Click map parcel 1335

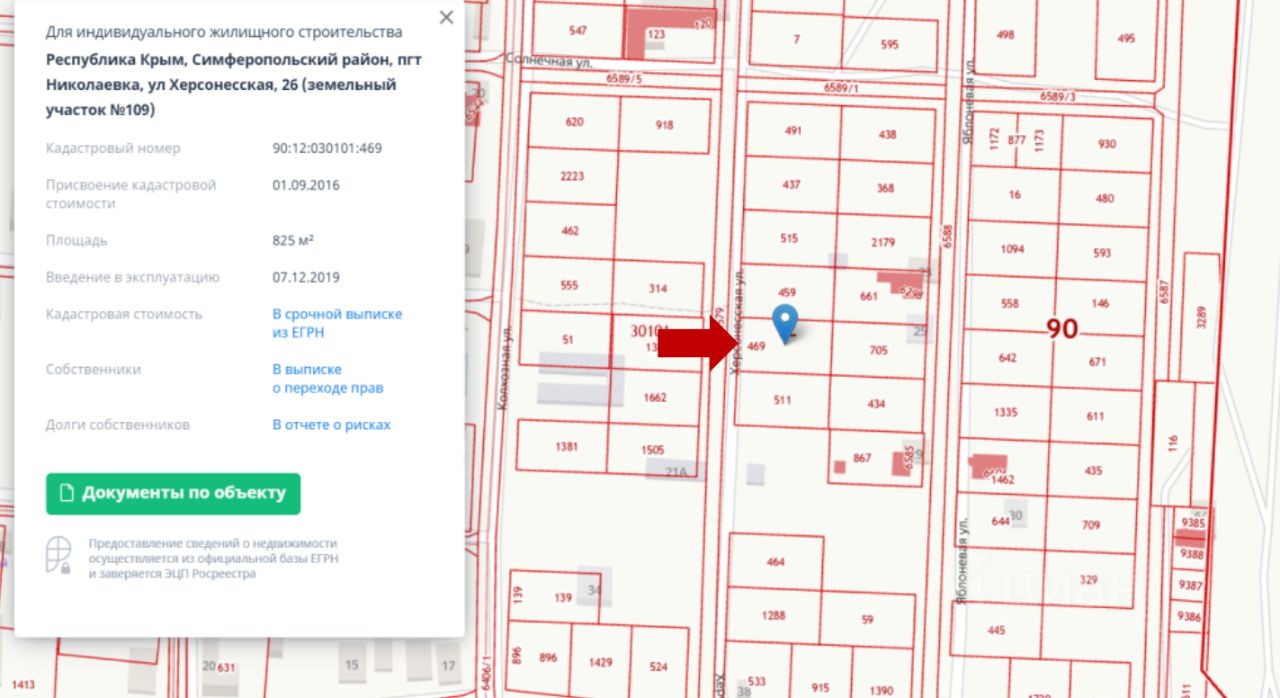click(1005, 412)
